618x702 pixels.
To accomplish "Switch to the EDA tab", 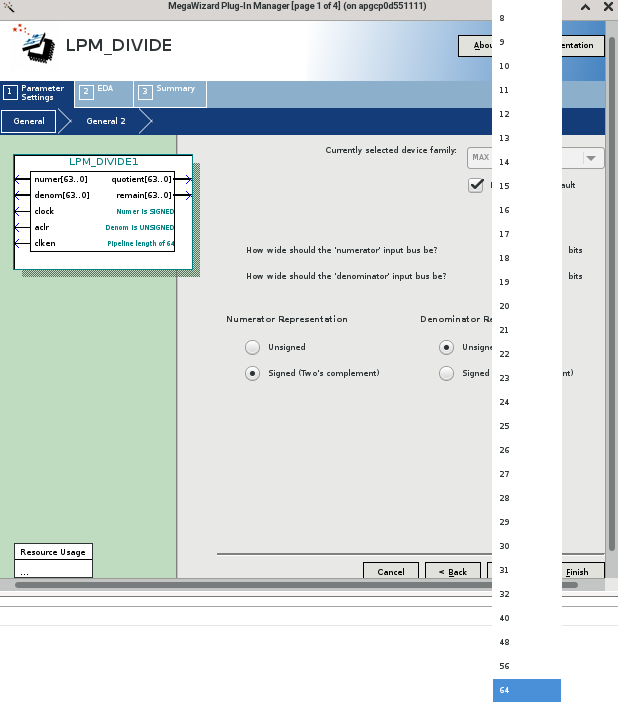I will pos(104,93).
